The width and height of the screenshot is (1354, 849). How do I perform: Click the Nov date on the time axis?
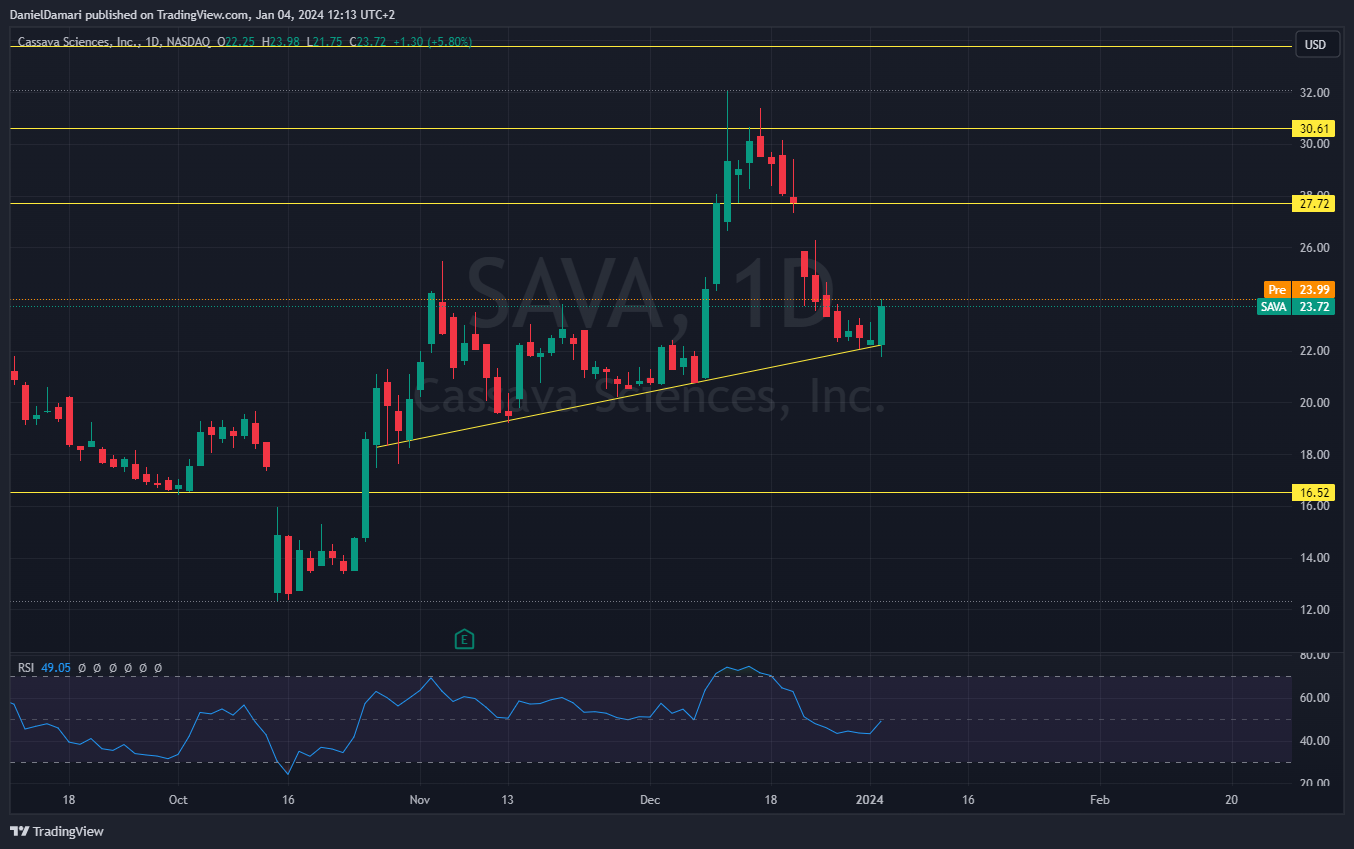[420, 800]
